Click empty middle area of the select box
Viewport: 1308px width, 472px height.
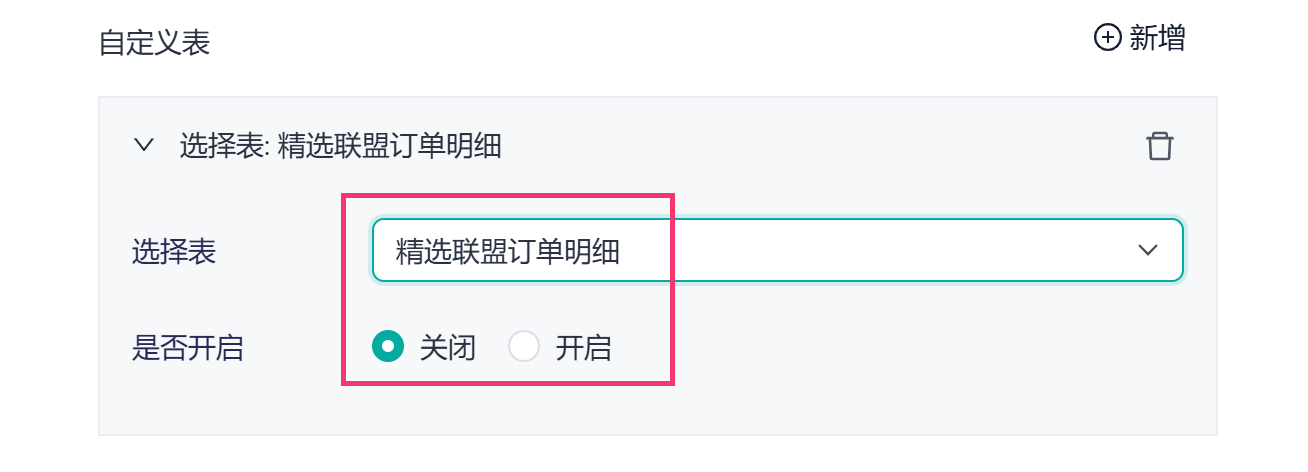[870, 250]
